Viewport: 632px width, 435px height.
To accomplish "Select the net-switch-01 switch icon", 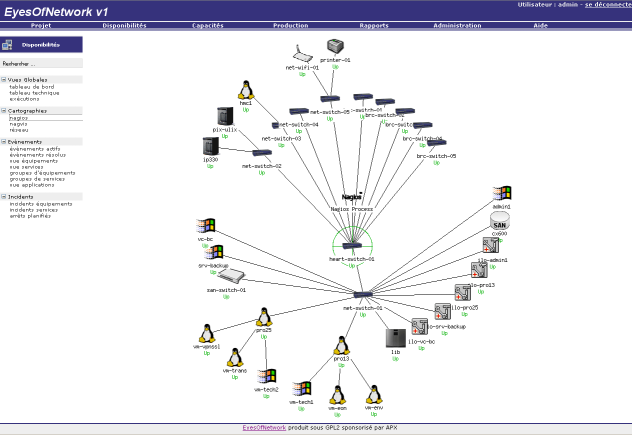I will [x=363, y=295].
